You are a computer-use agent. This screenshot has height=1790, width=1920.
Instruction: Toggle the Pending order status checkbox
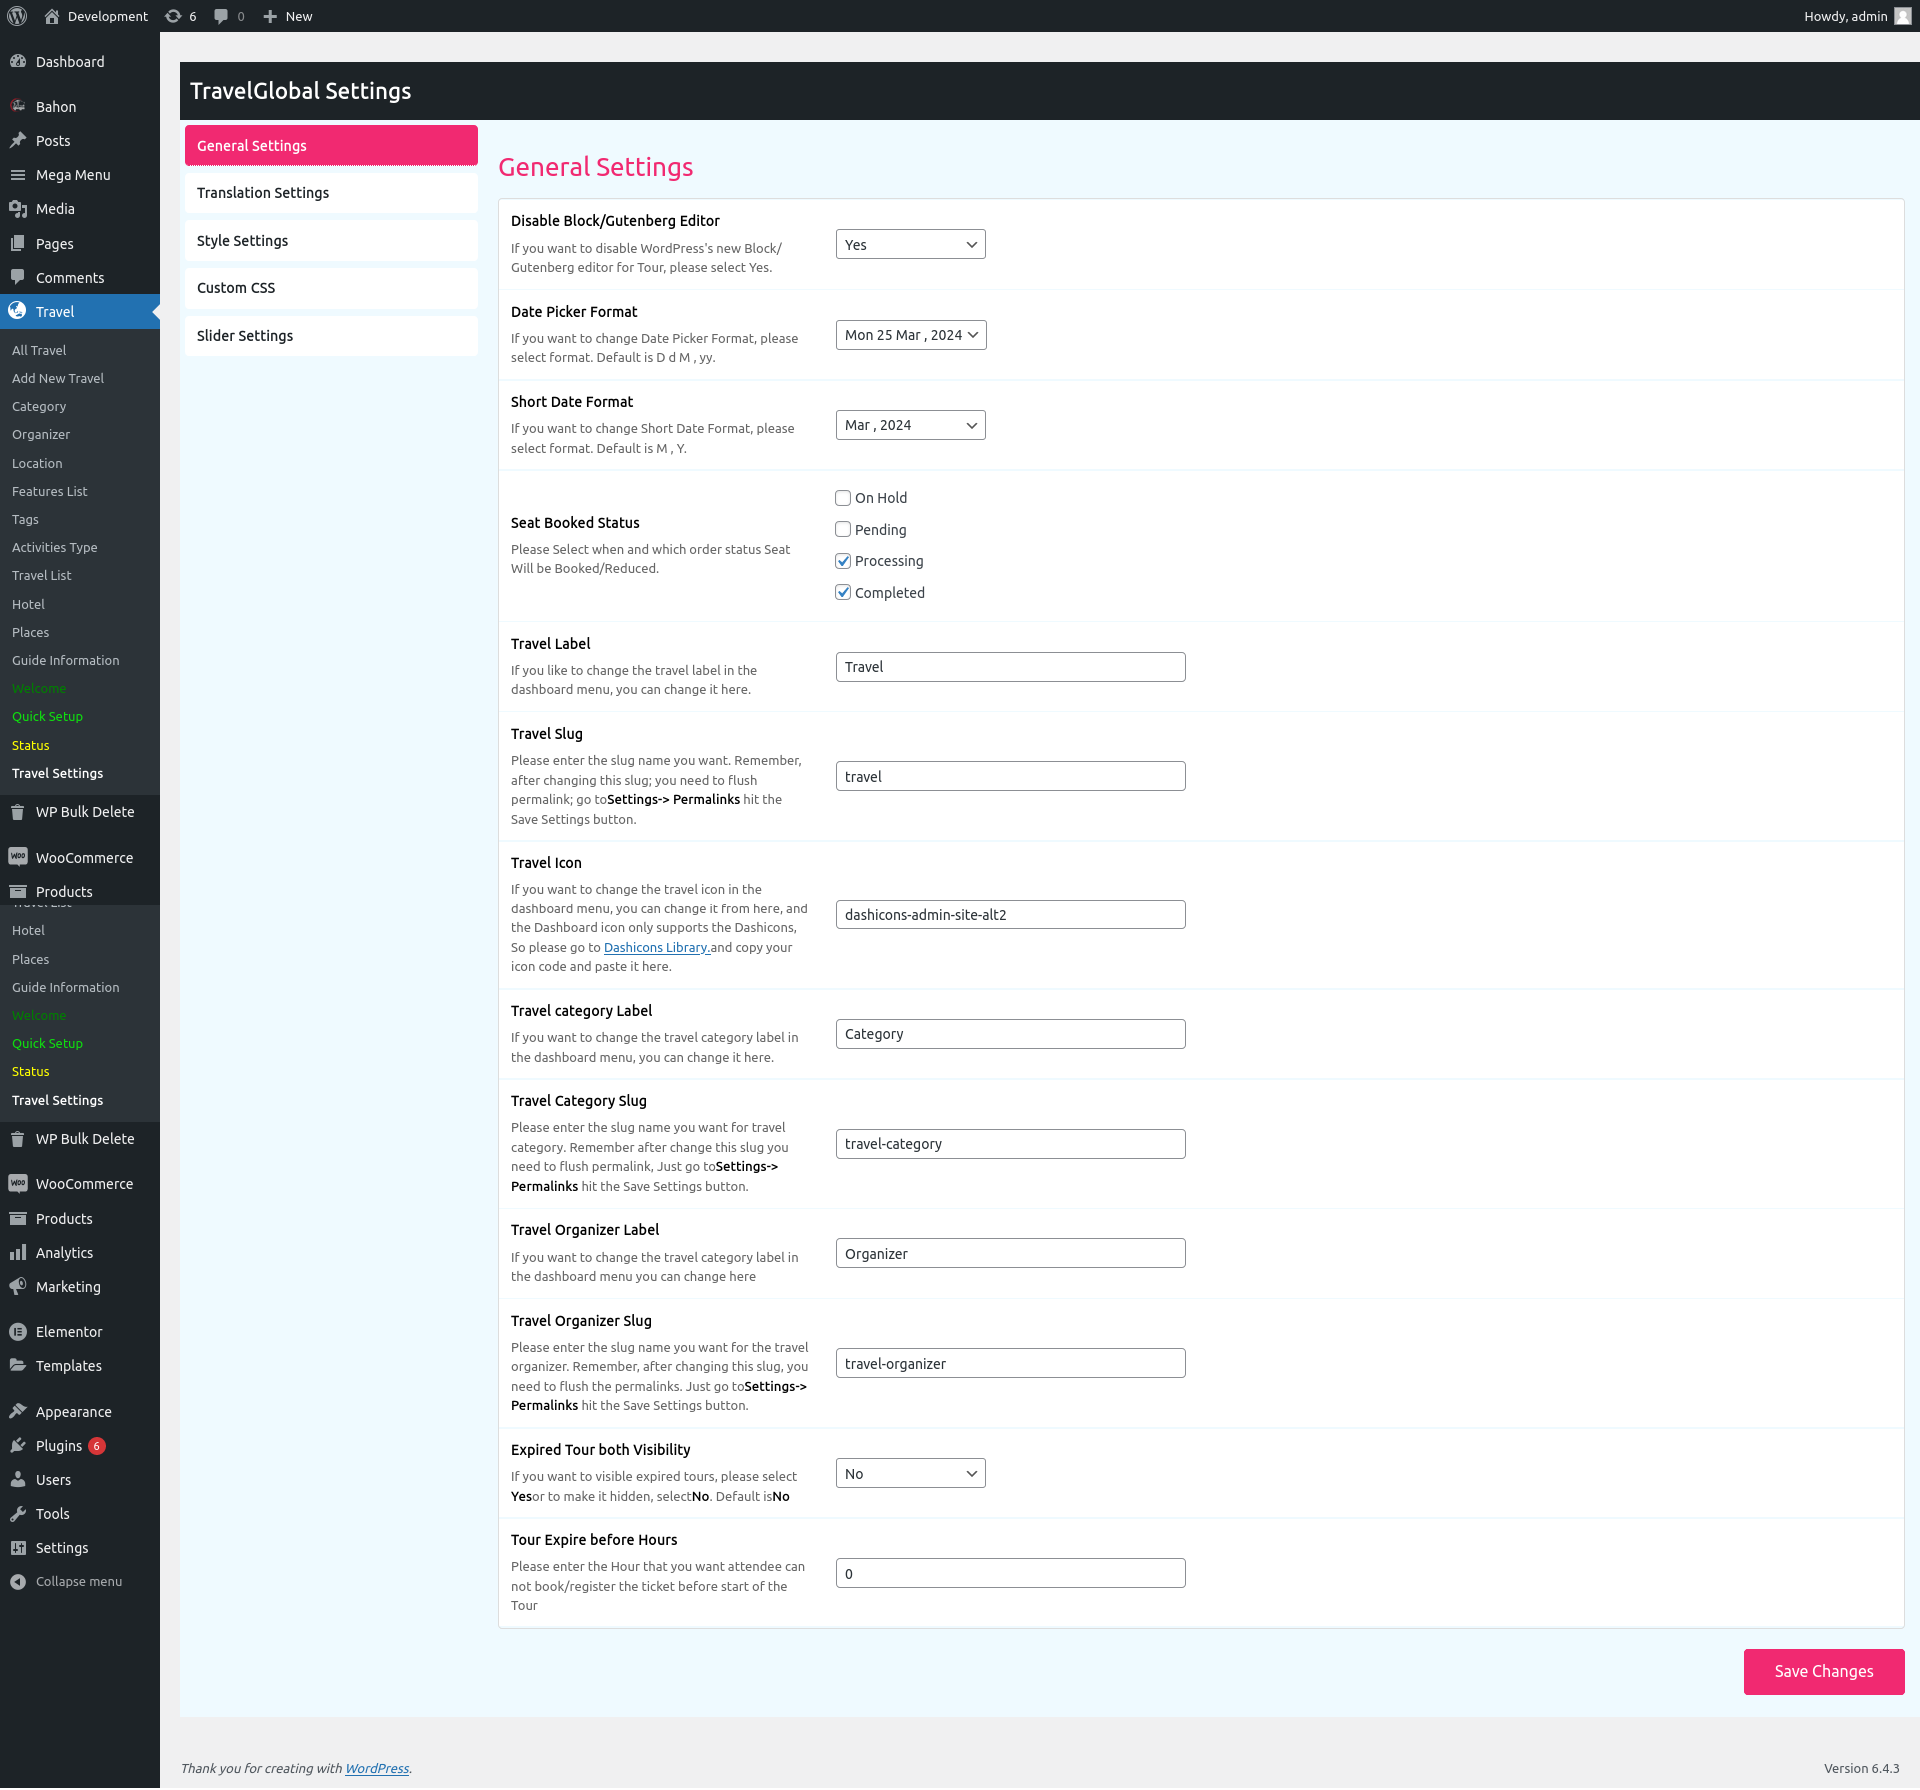click(843, 528)
